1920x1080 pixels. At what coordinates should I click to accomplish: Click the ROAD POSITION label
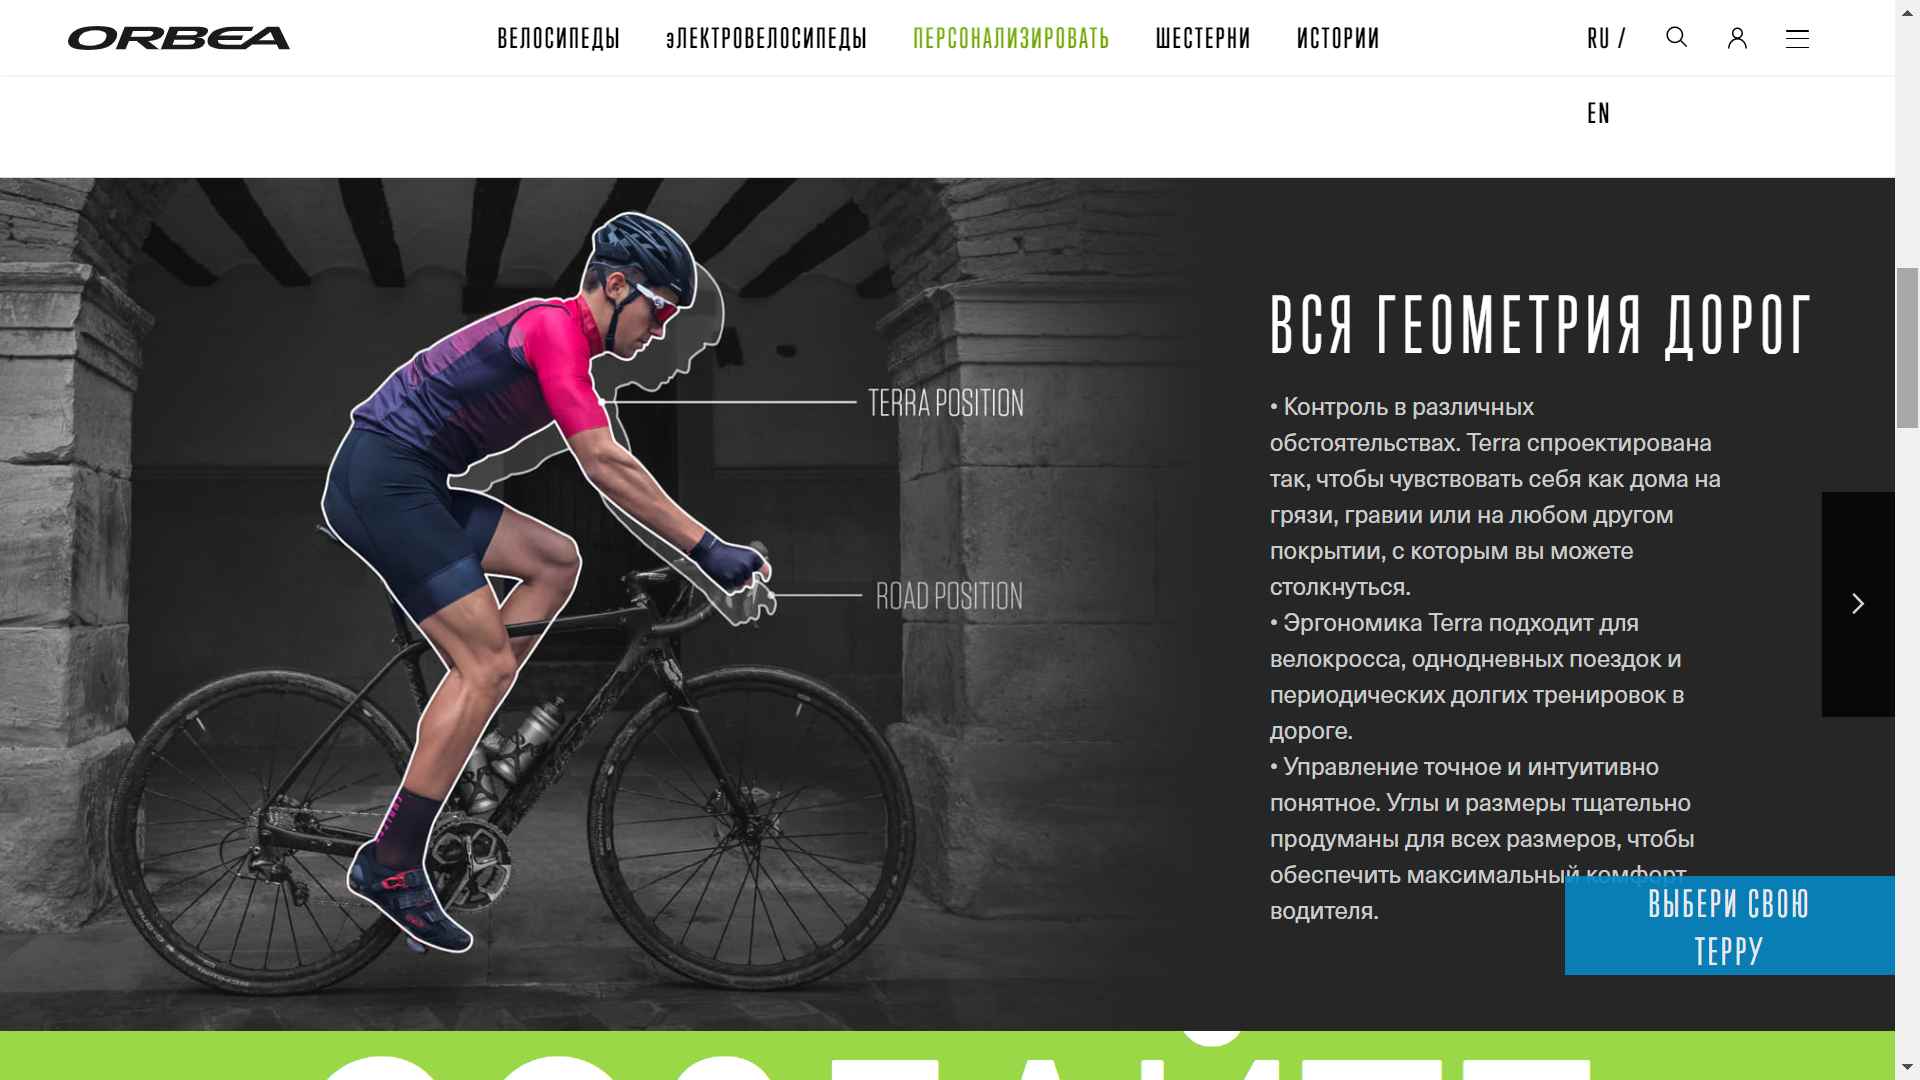[949, 596]
